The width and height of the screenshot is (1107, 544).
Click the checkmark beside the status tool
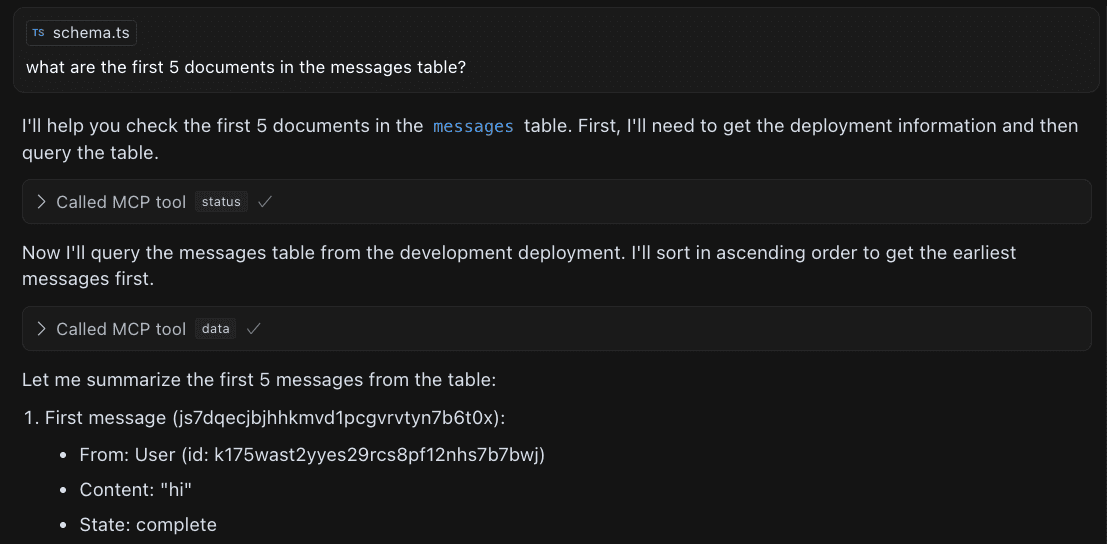click(x=265, y=202)
